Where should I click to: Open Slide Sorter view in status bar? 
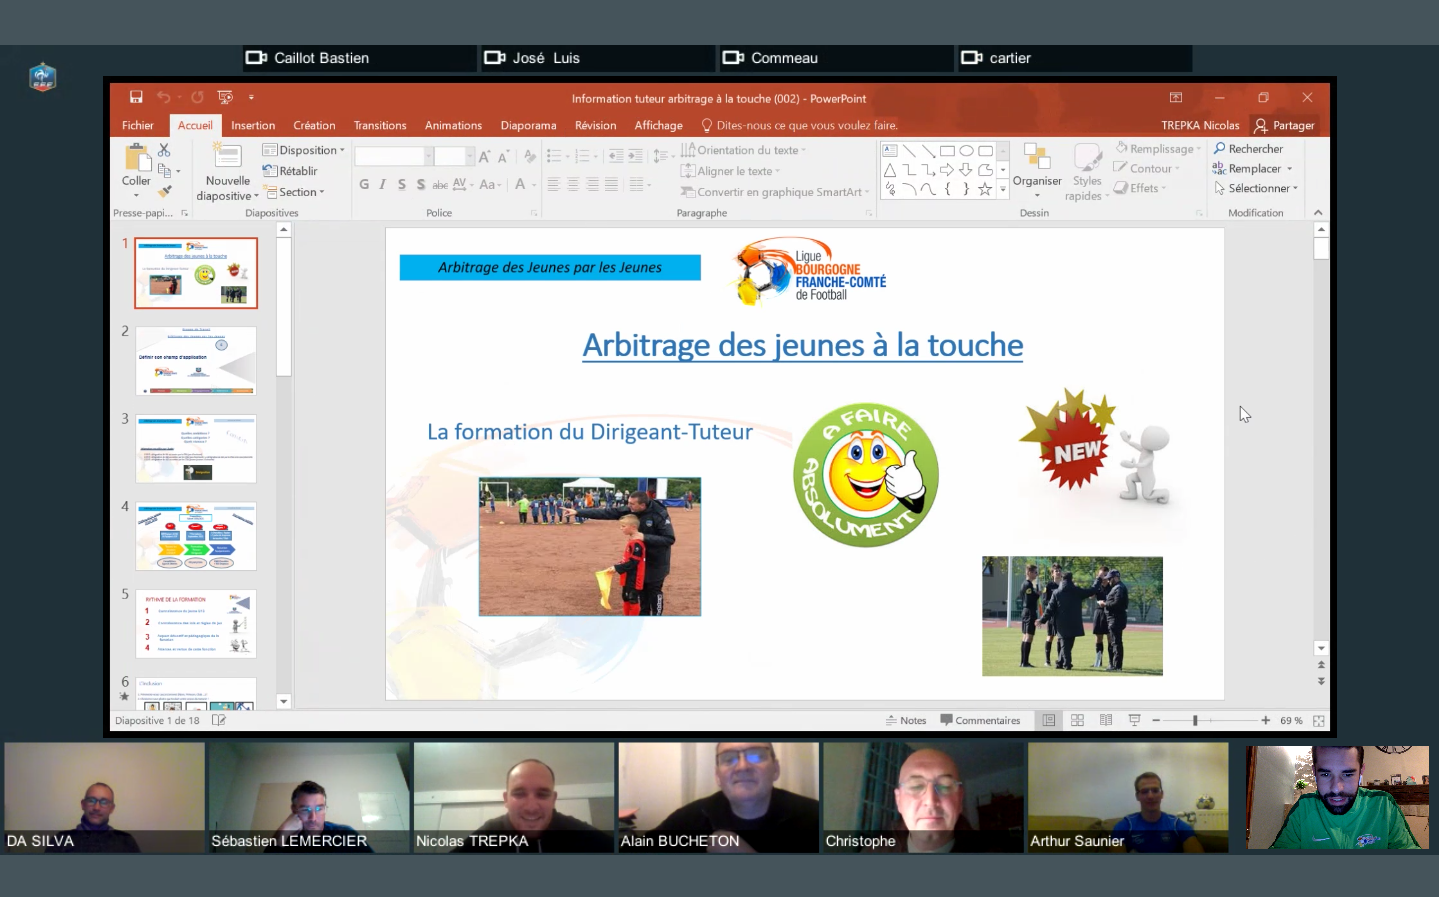[1077, 720]
